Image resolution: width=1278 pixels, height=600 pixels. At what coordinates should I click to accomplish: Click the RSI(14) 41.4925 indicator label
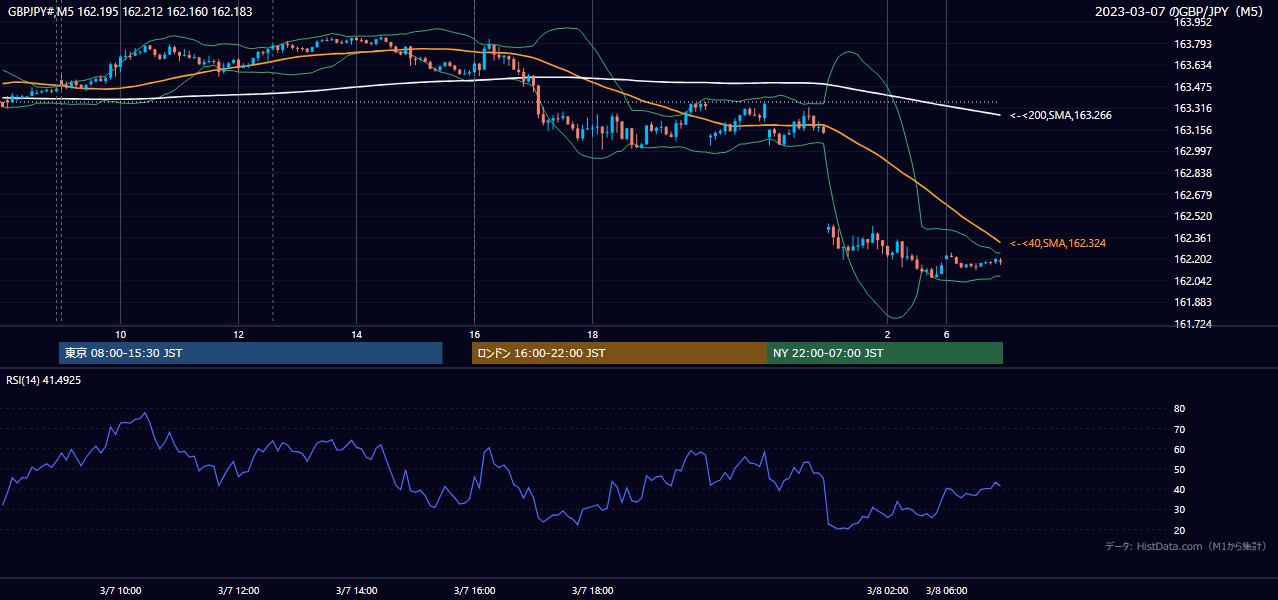pyautogui.click(x=44, y=380)
